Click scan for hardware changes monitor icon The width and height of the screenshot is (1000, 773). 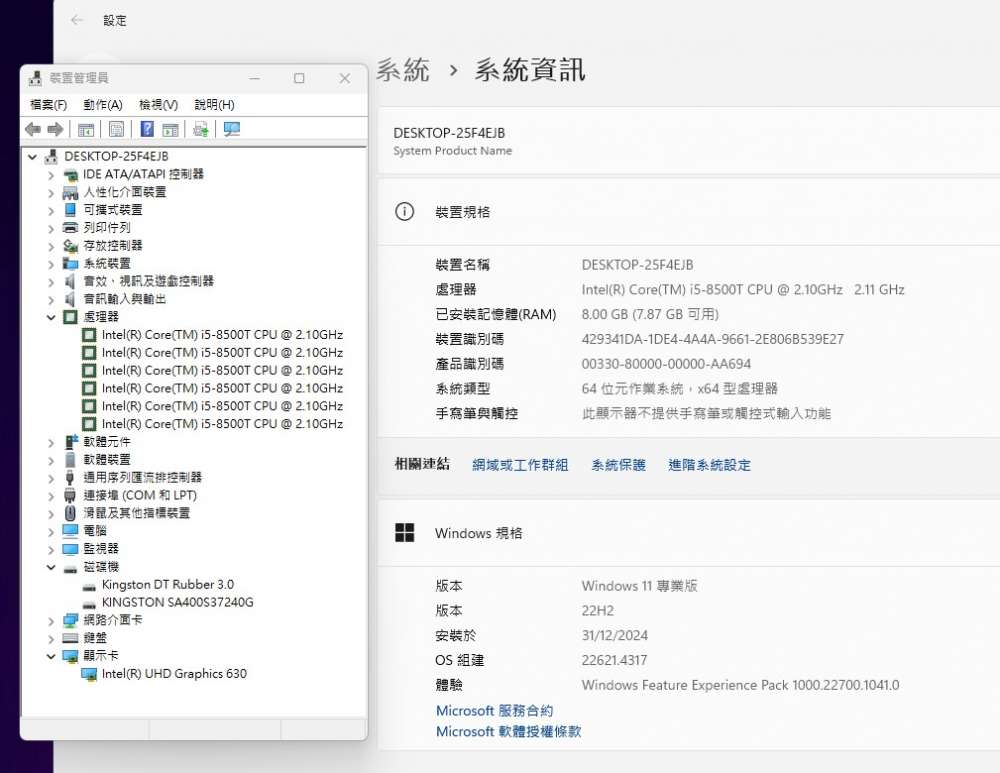pos(232,129)
